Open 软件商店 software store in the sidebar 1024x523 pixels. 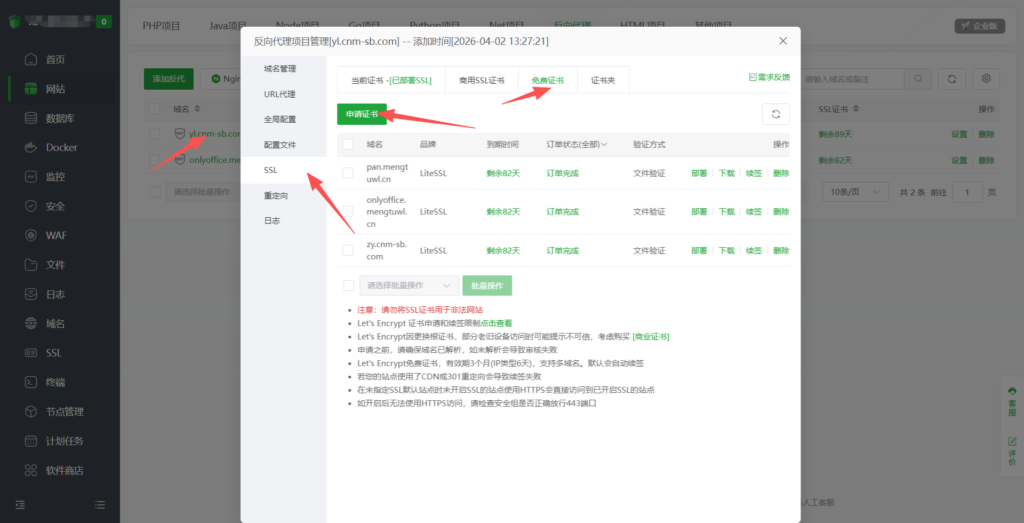tap(64, 471)
